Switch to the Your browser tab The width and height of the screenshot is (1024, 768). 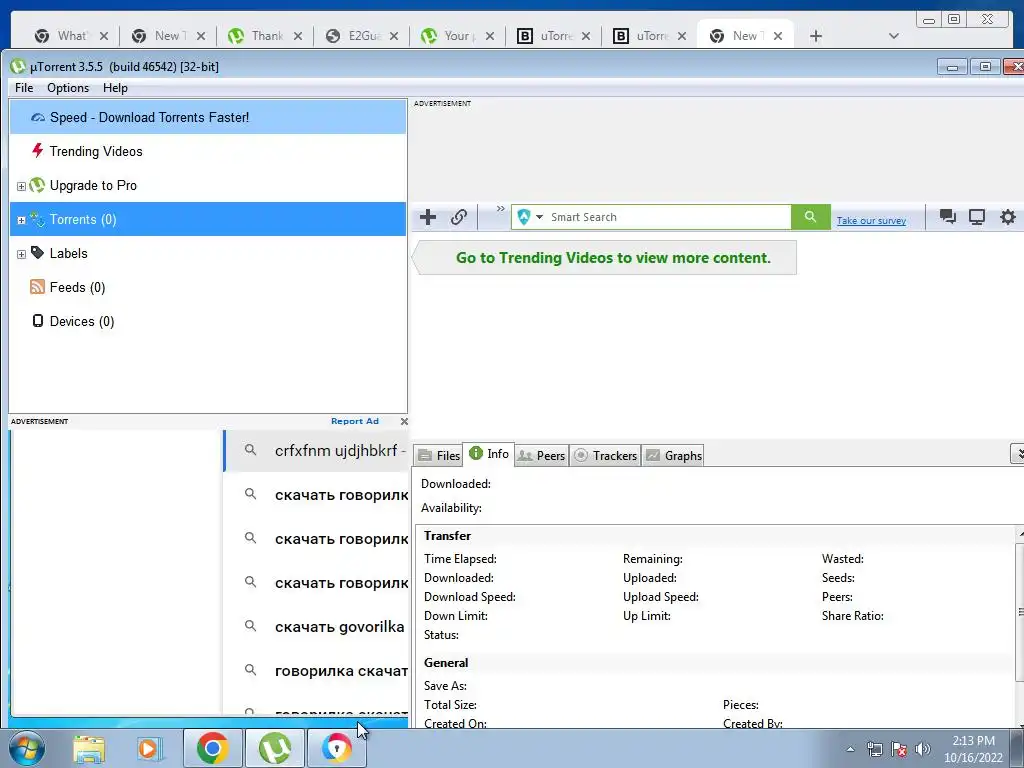[457, 36]
